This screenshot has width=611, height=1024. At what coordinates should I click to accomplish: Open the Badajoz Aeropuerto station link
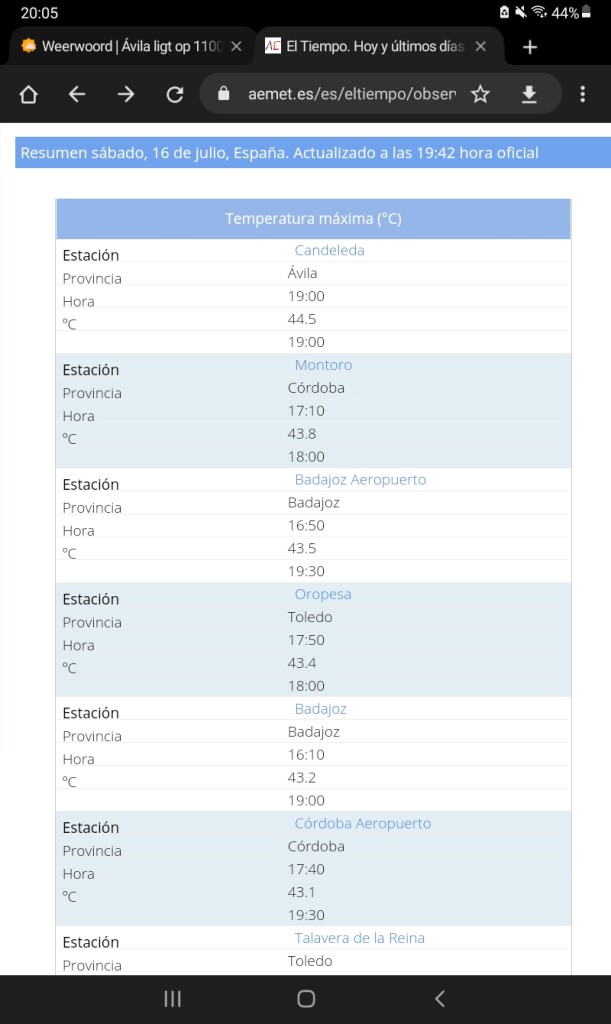coord(360,479)
